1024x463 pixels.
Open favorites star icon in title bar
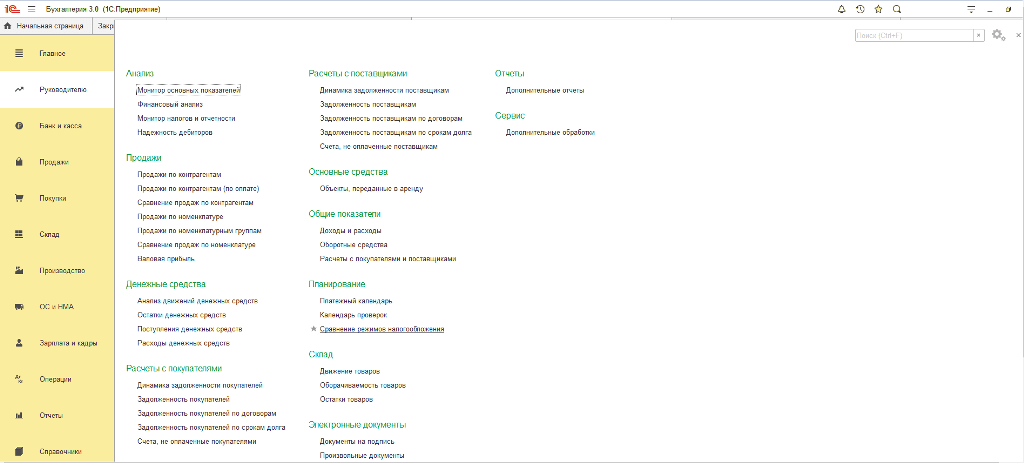(878, 9)
